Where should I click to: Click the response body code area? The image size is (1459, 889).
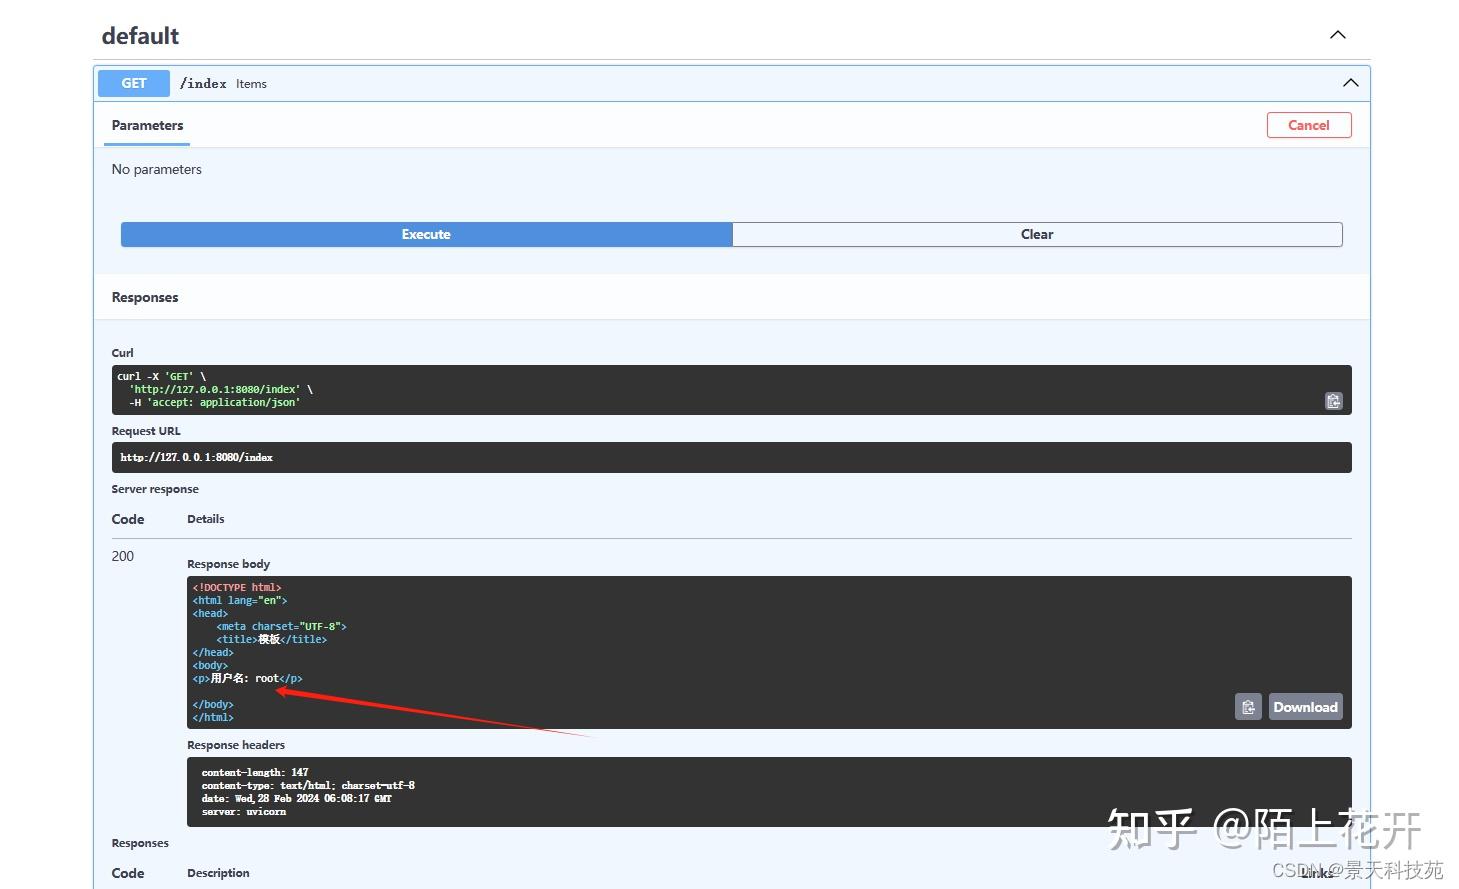coord(769,652)
